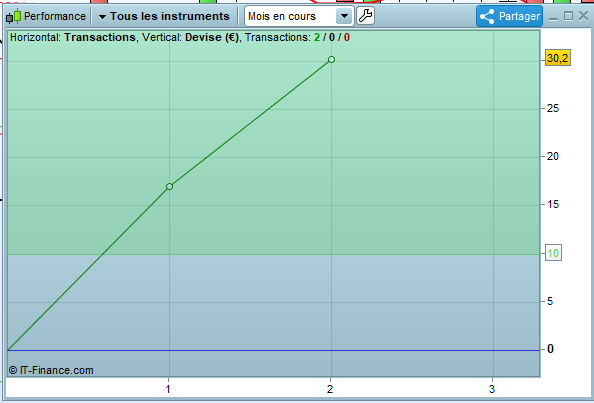Click the Performance candlestick icon

click(14, 16)
